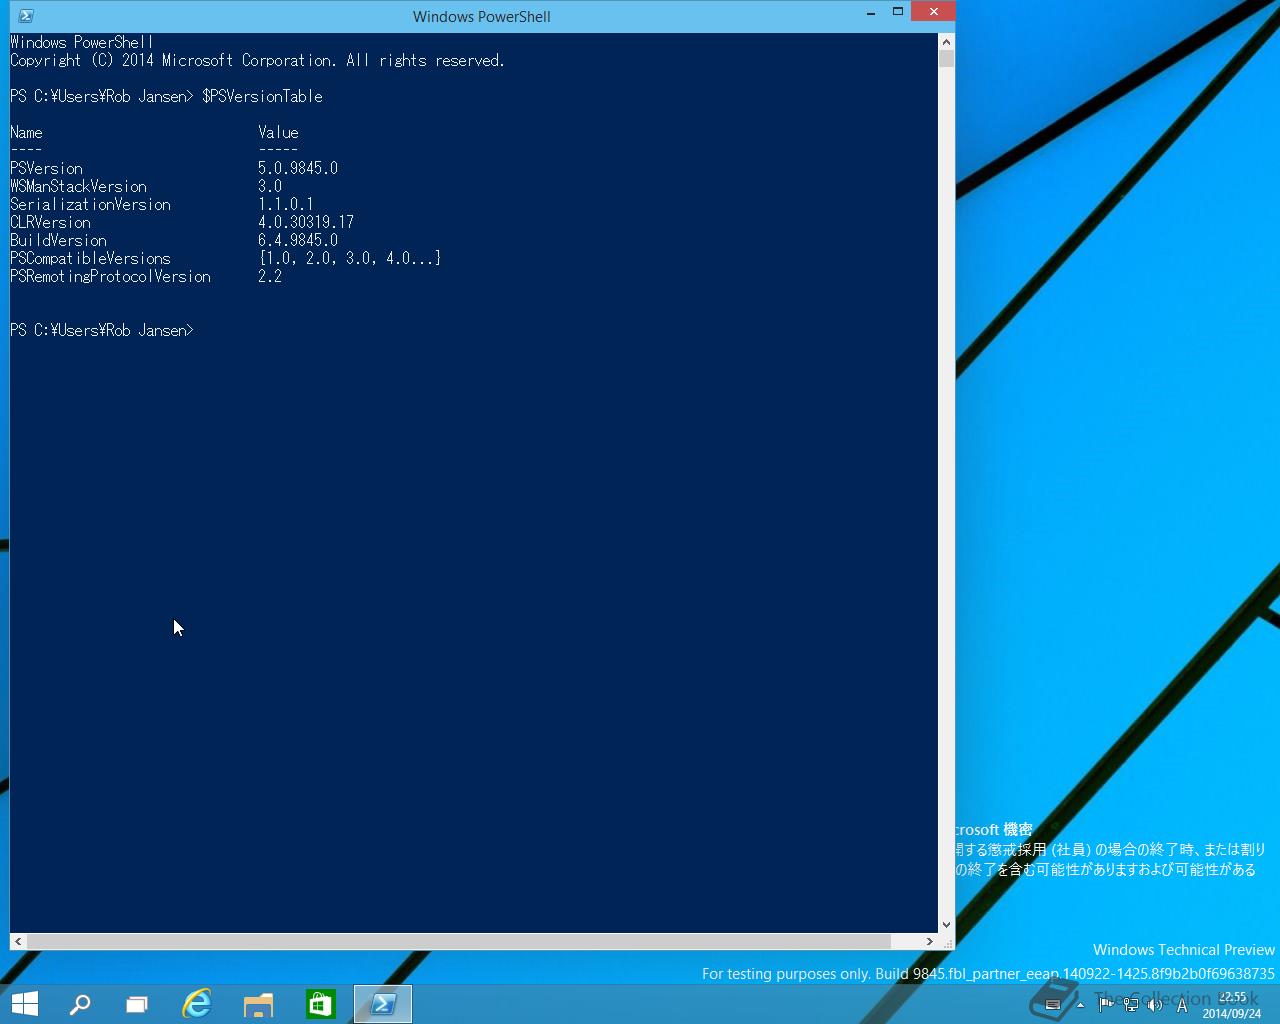Click the value '4.0.30319.17'
Screen dimensions: 1280x1024
[x=306, y=222]
